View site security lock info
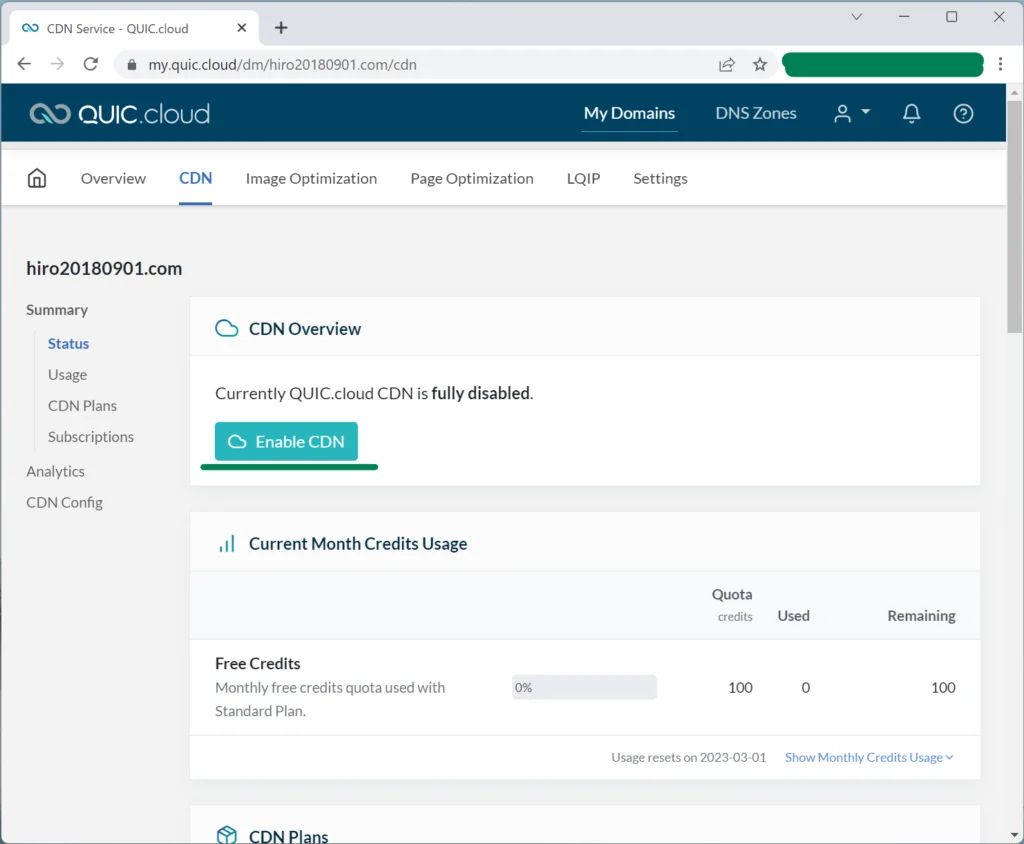This screenshot has width=1024, height=844. [x=131, y=65]
